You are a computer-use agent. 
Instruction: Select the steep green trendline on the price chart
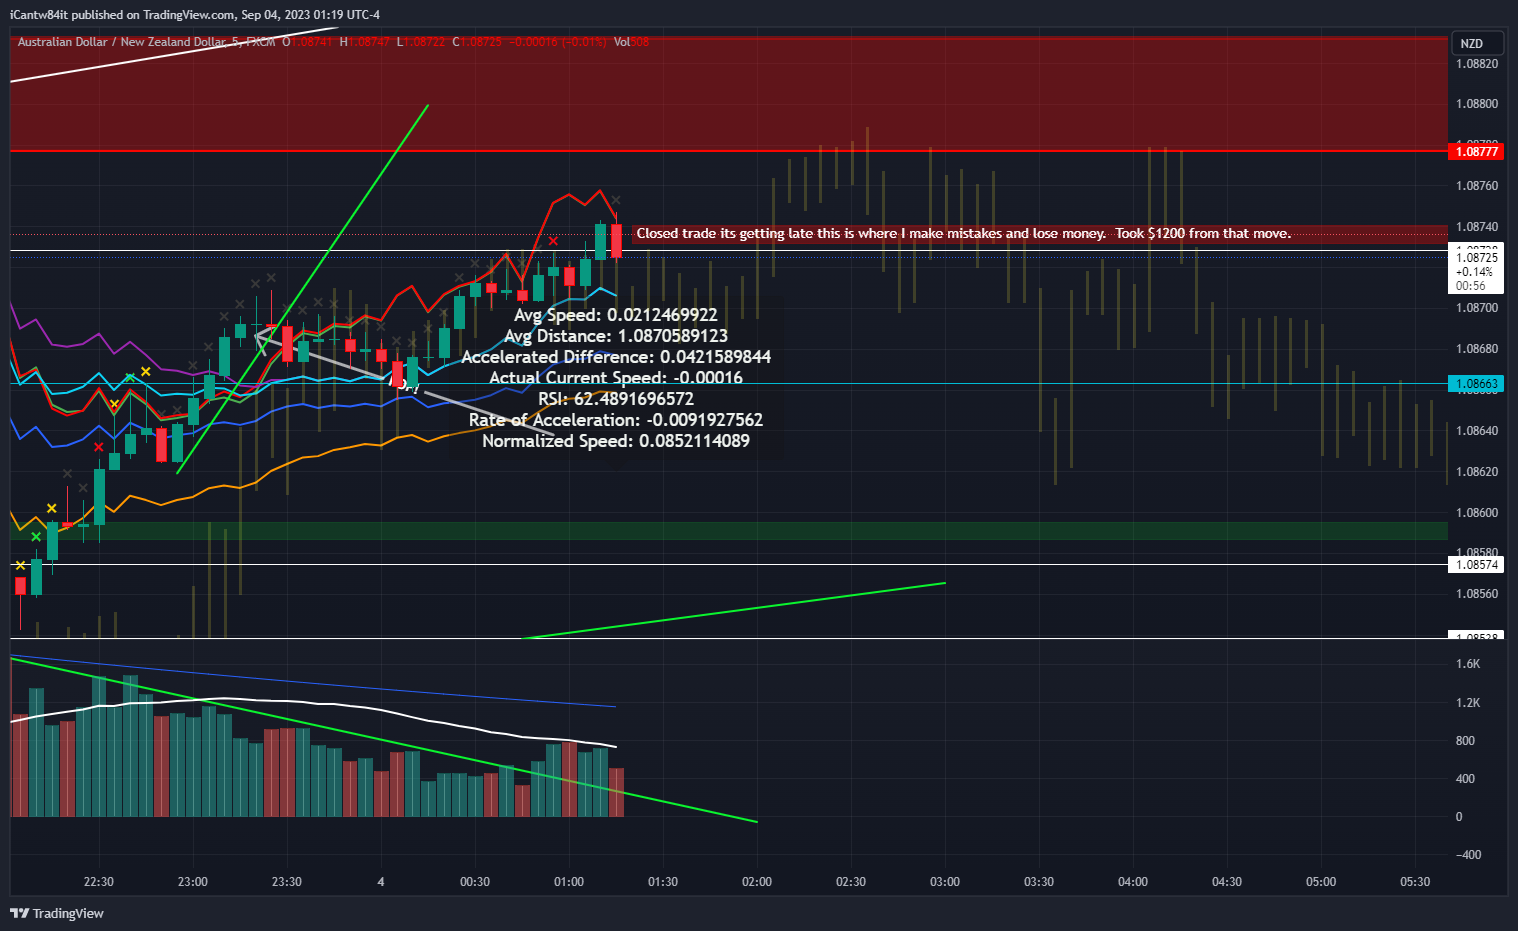(303, 289)
